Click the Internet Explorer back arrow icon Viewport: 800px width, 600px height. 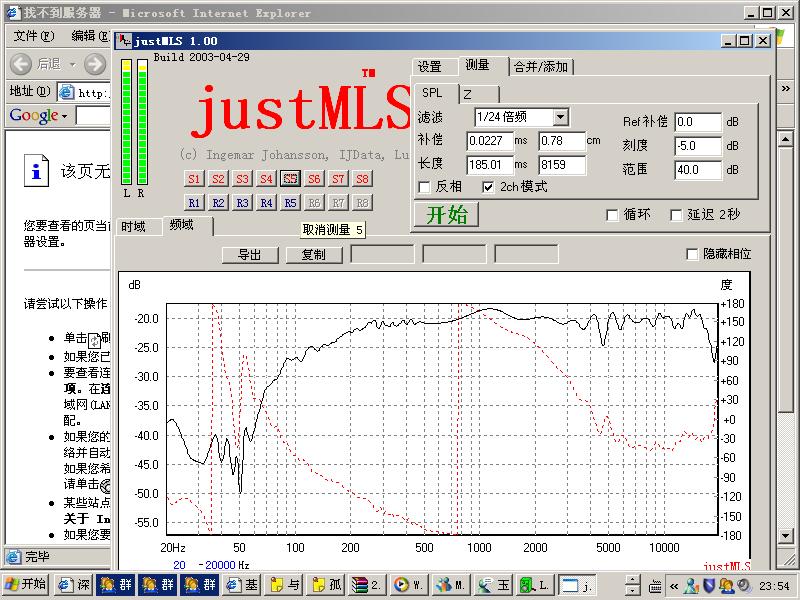pos(21,64)
